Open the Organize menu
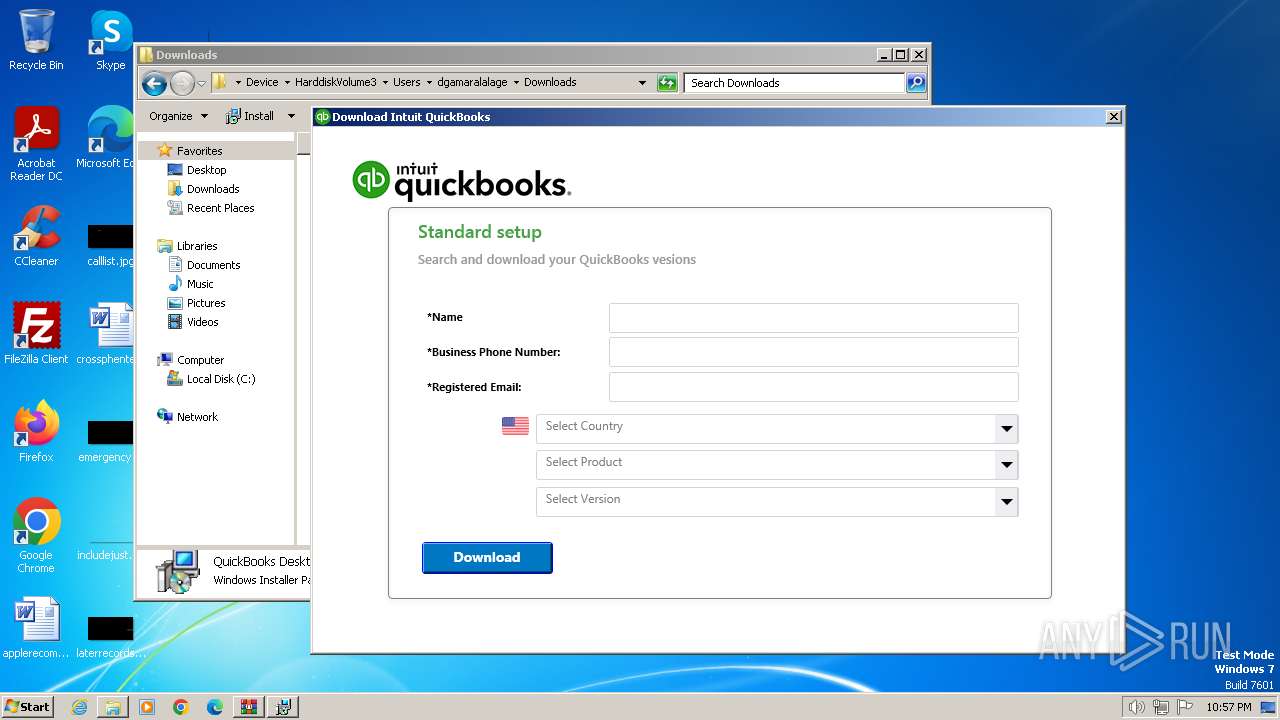This screenshot has width=1280, height=720. click(178, 116)
